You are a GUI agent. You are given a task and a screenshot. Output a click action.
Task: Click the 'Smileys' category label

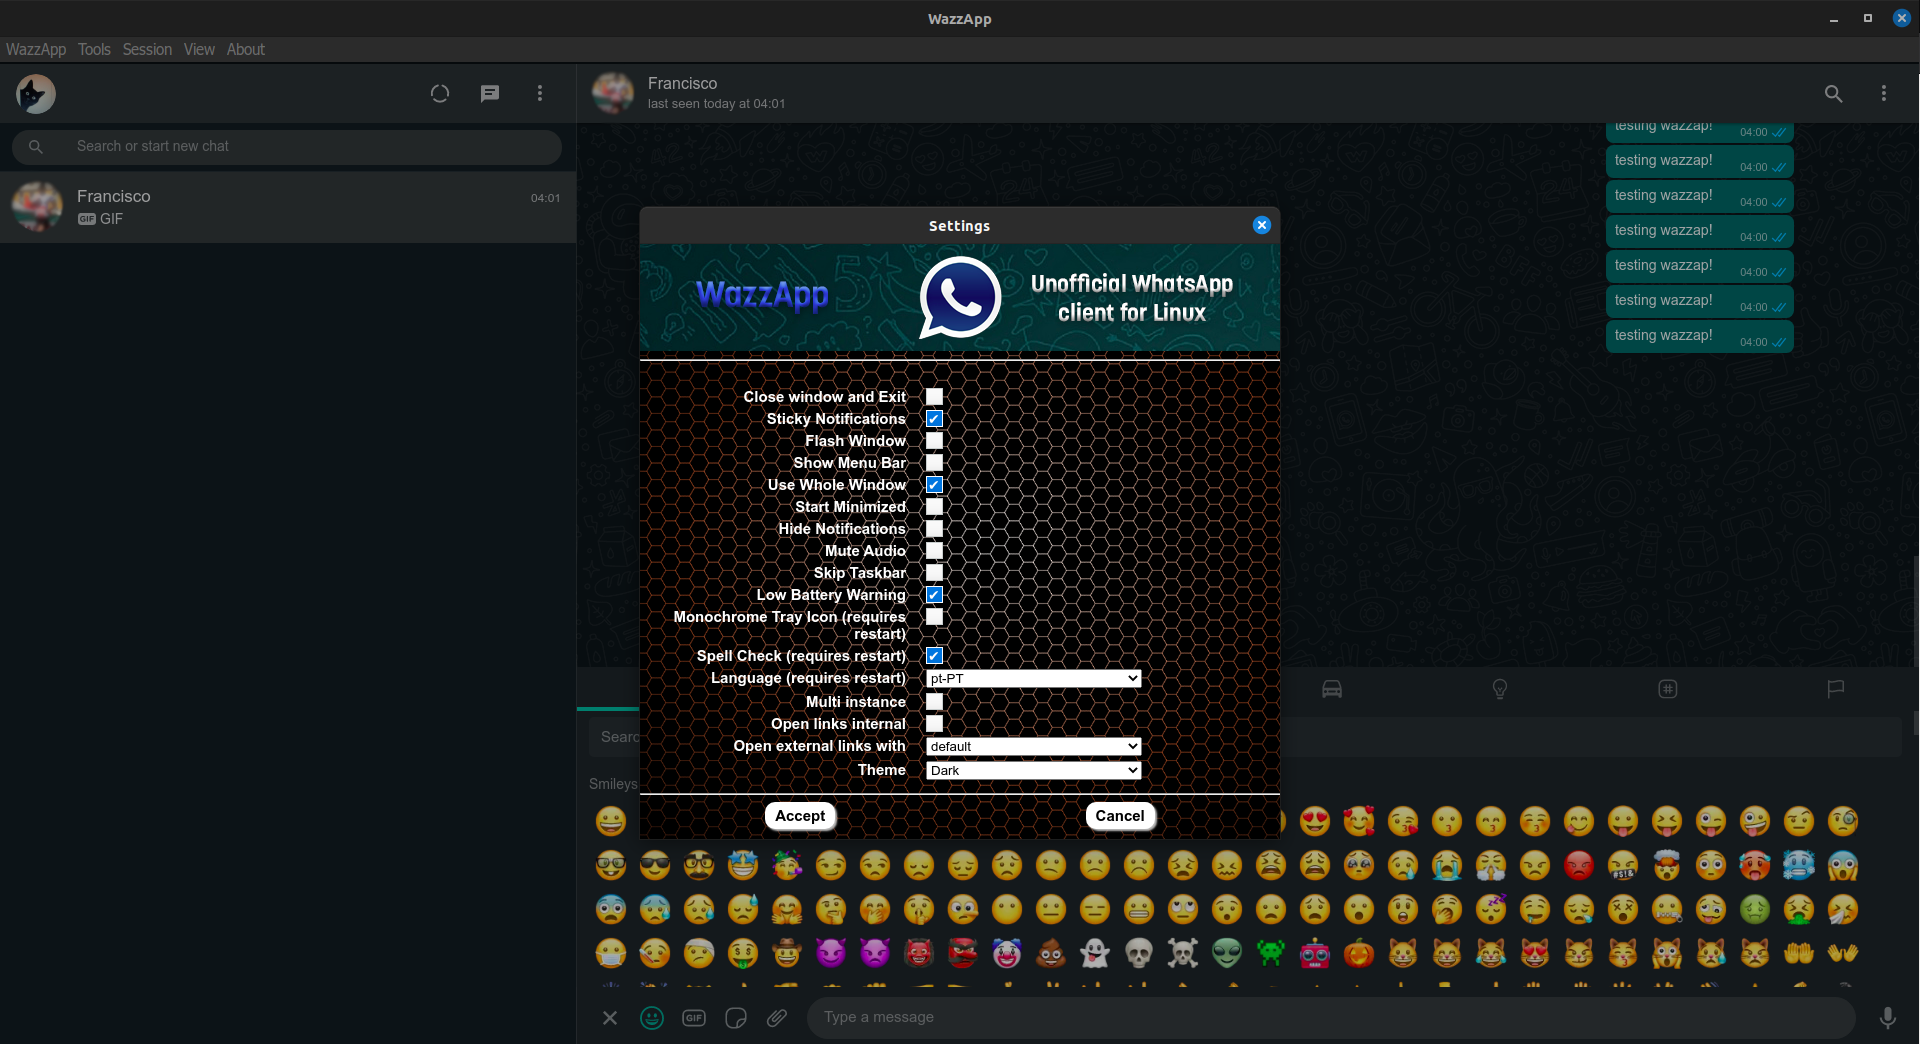[x=613, y=784]
